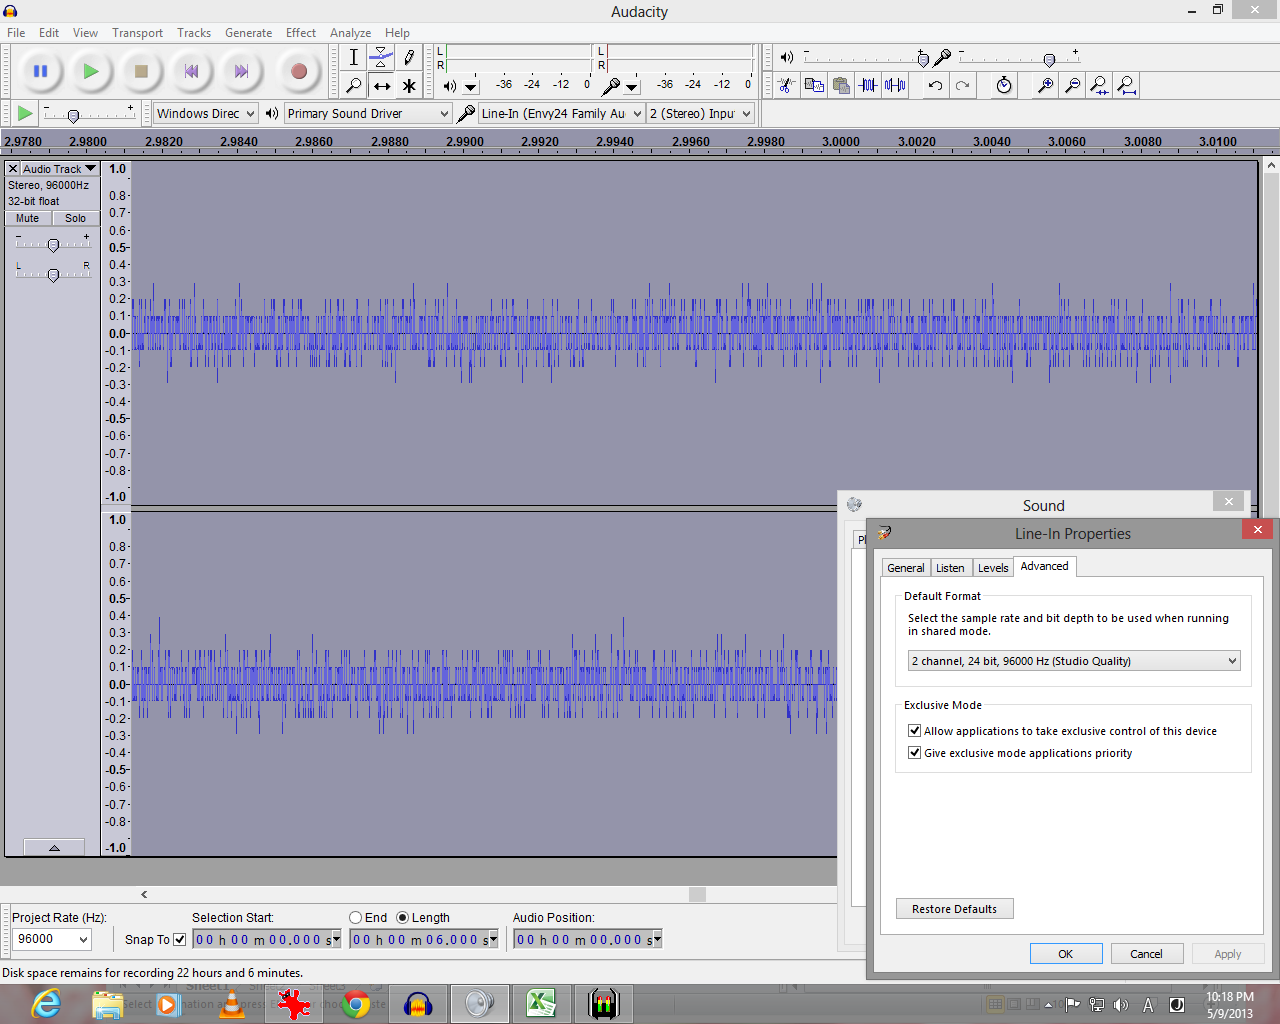
Task: Click Restore Defaults button
Action: click(x=954, y=909)
